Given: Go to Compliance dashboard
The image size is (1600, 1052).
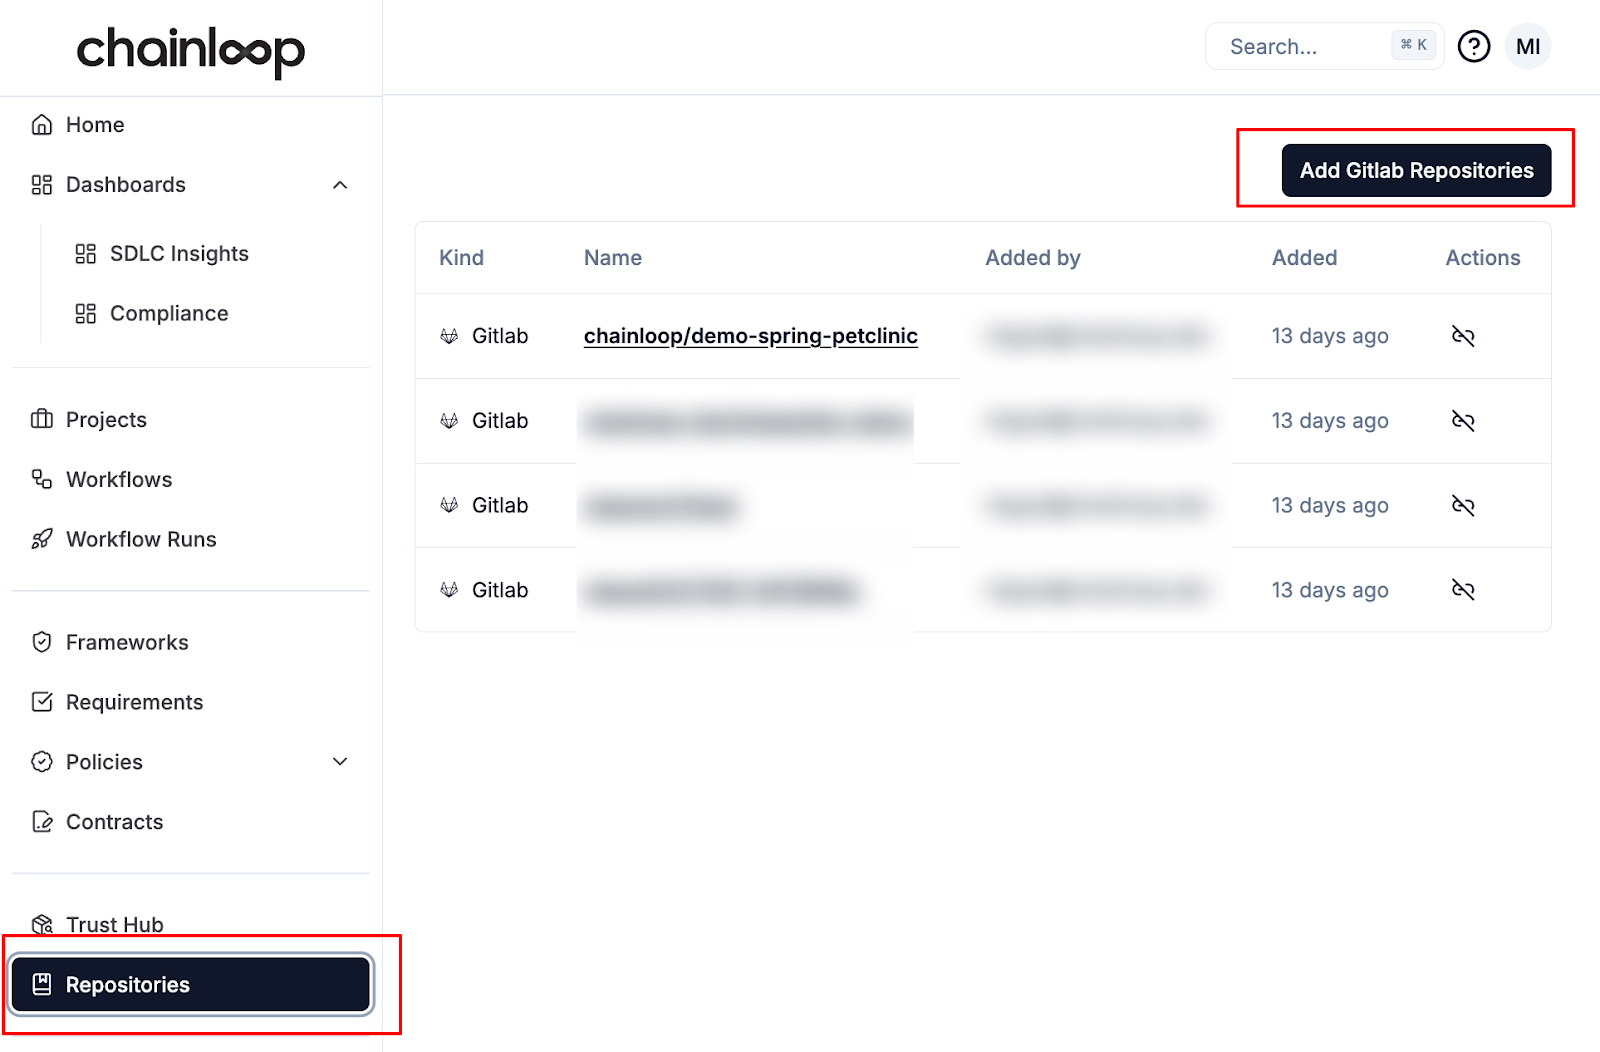Looking at the screenshot, I should coord(168,314).
